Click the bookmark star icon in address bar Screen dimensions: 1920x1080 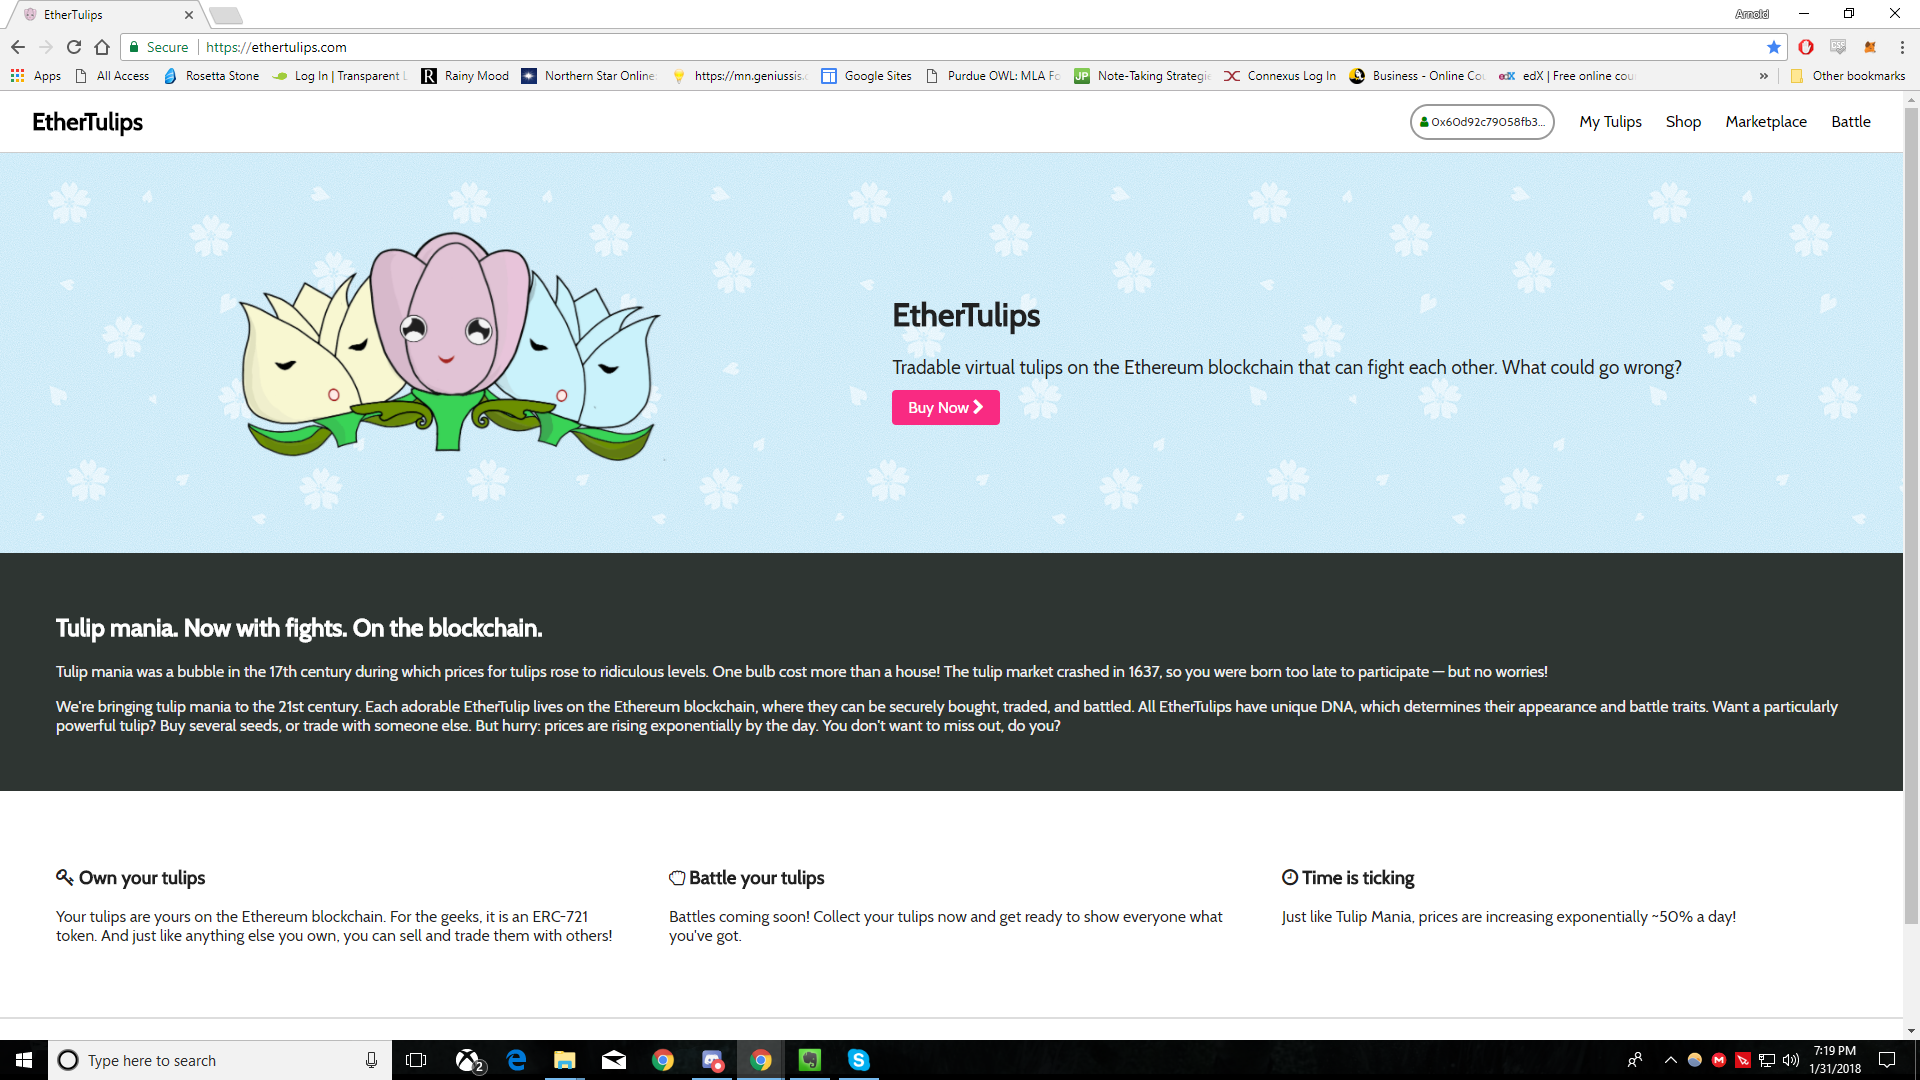click(1774, 47)
